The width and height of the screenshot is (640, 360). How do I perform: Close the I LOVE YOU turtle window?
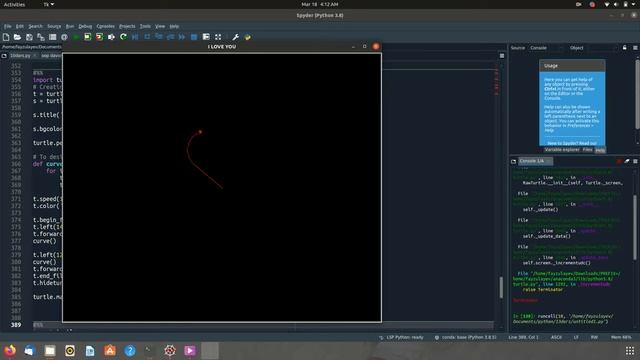(376, 47)
